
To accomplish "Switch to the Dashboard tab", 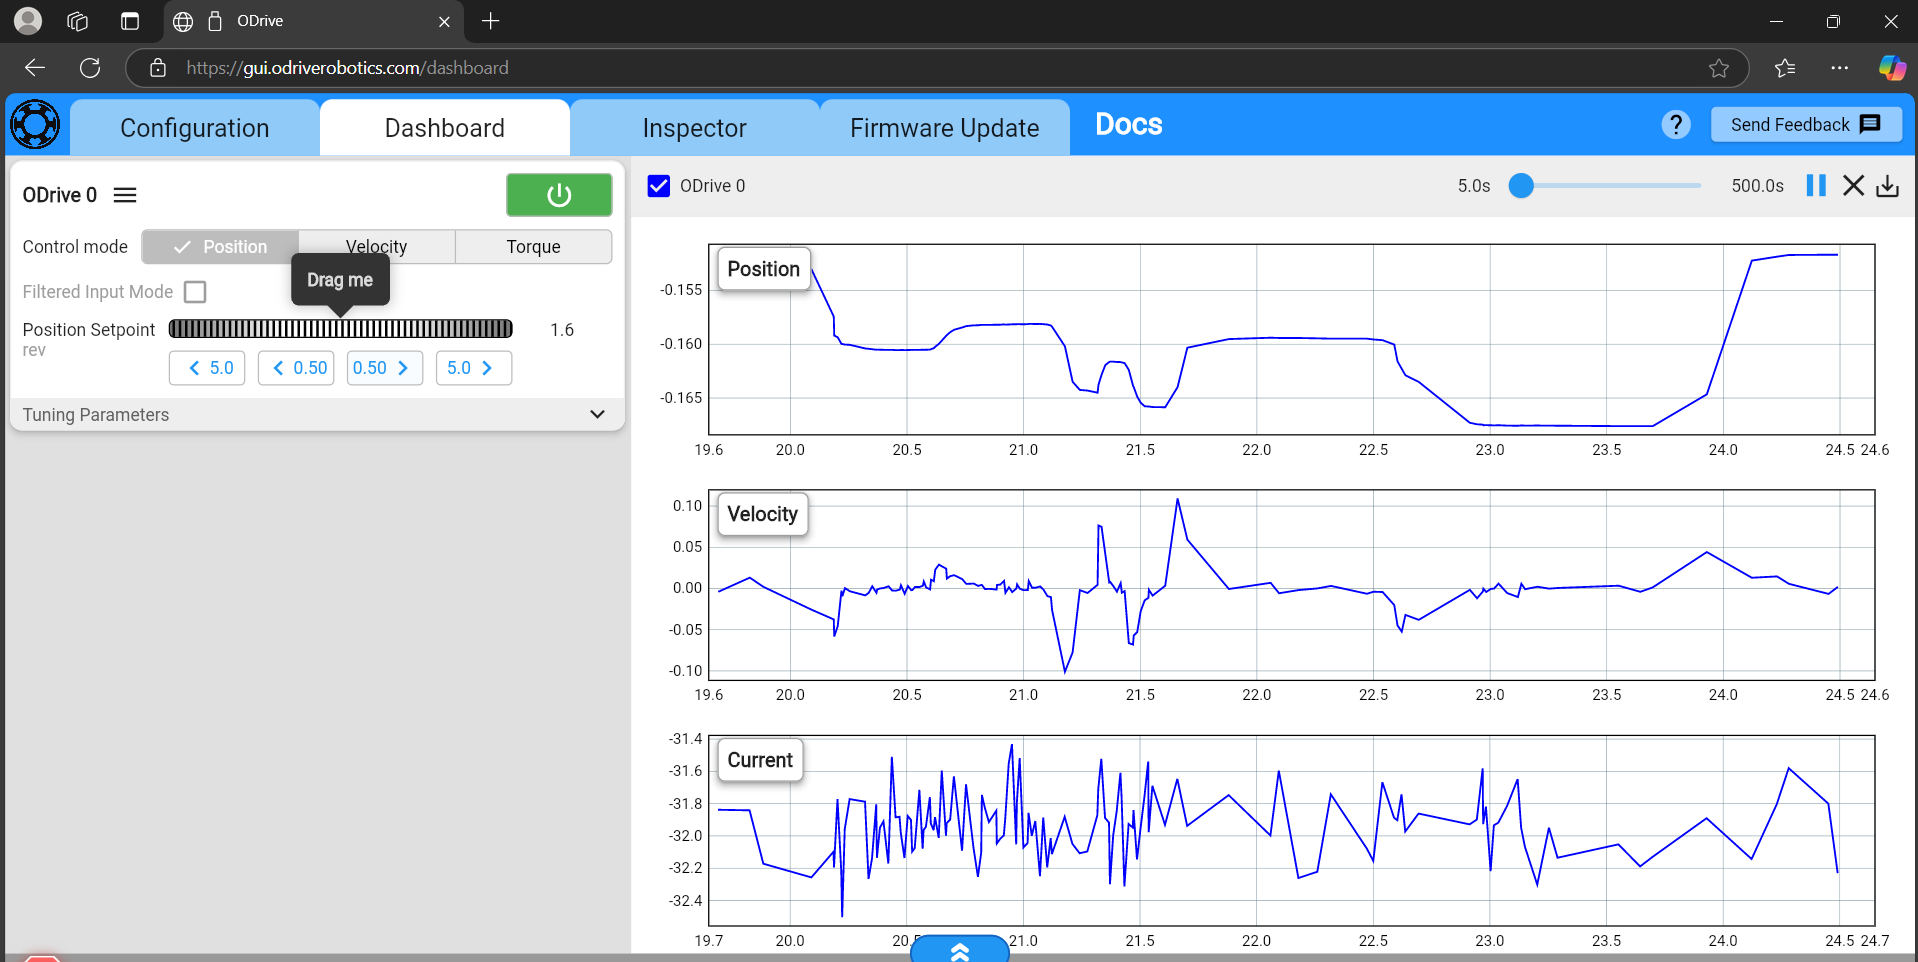I will [445, 128].
